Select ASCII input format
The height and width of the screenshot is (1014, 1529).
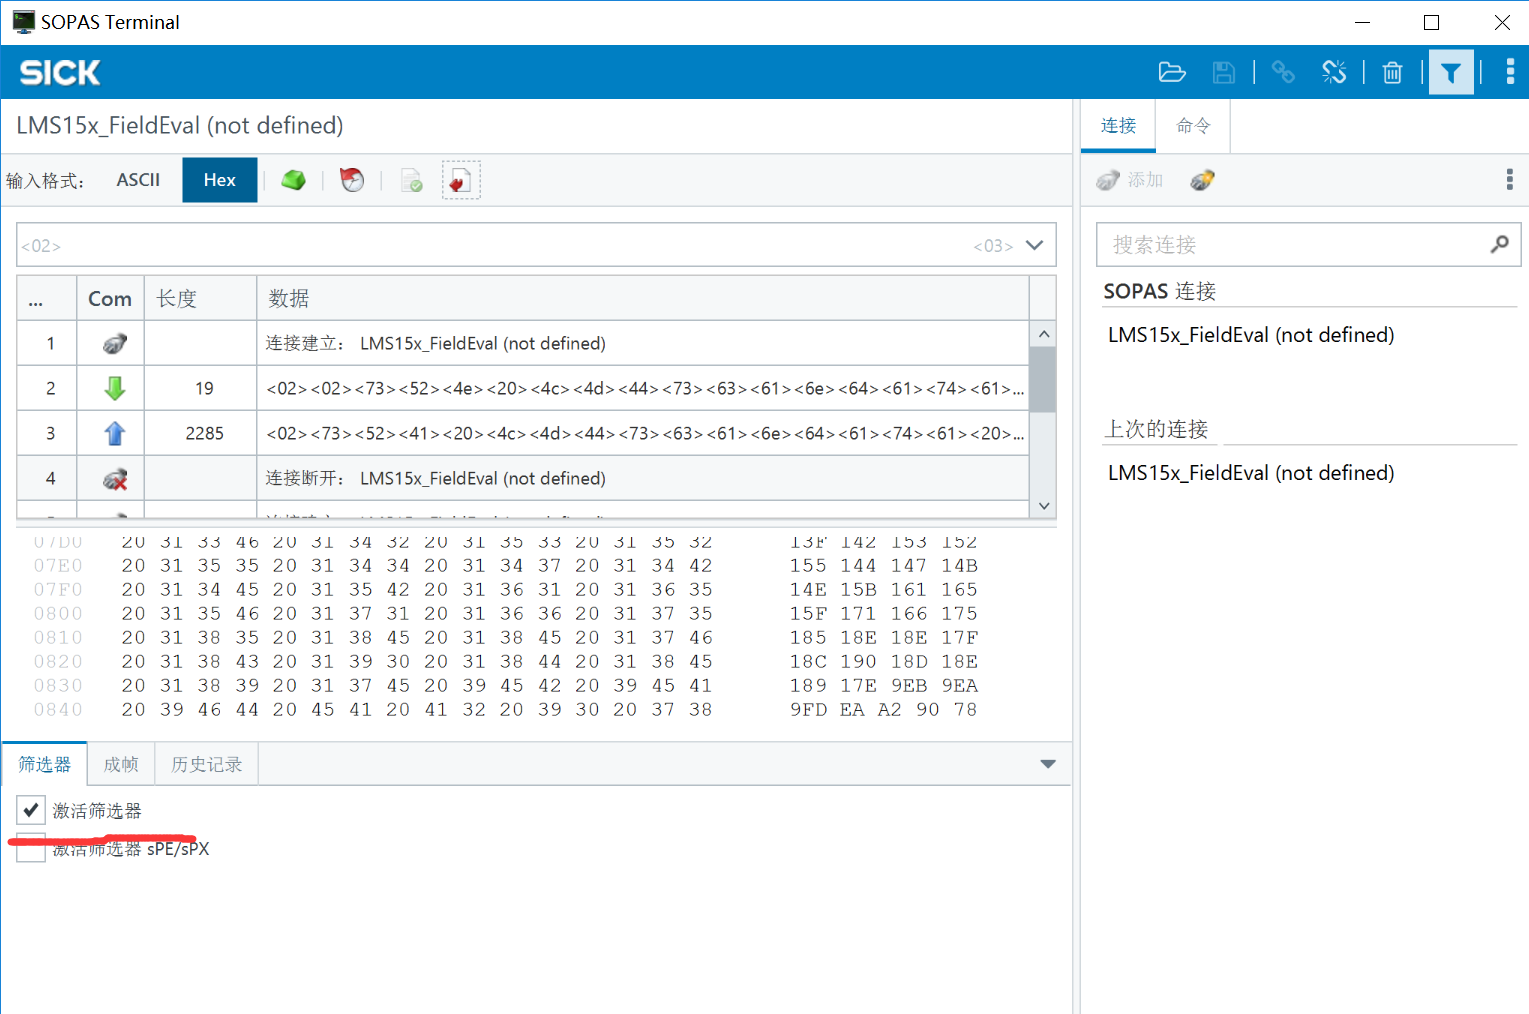[138, 180]
